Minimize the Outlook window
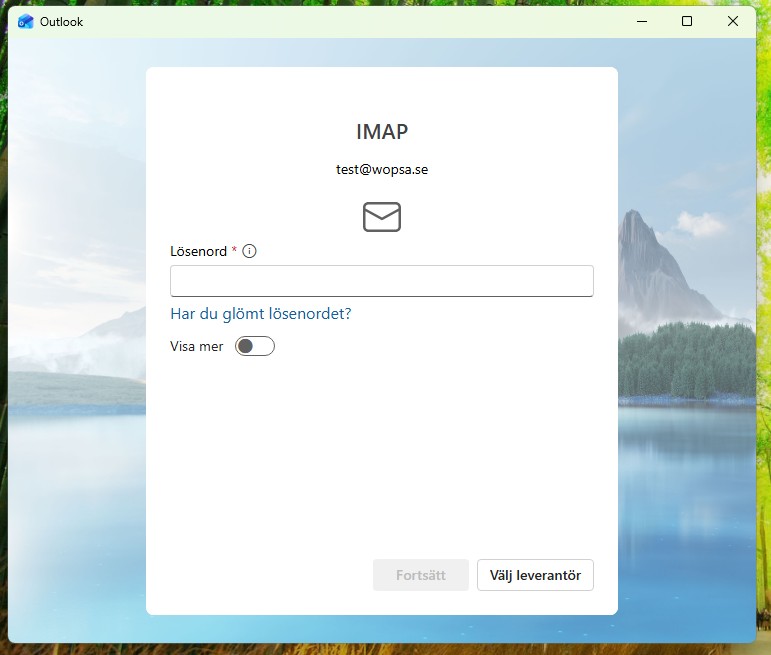This screenshot has width=771, height=655. (641, 22)
